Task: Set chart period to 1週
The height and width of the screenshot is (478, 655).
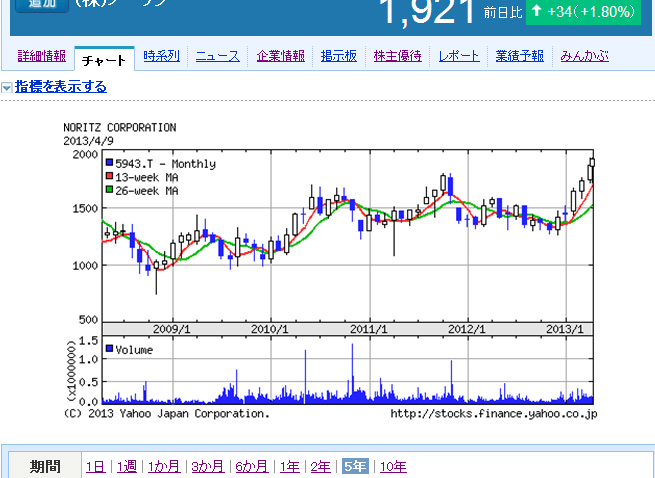Action: (x=127, y=466)
